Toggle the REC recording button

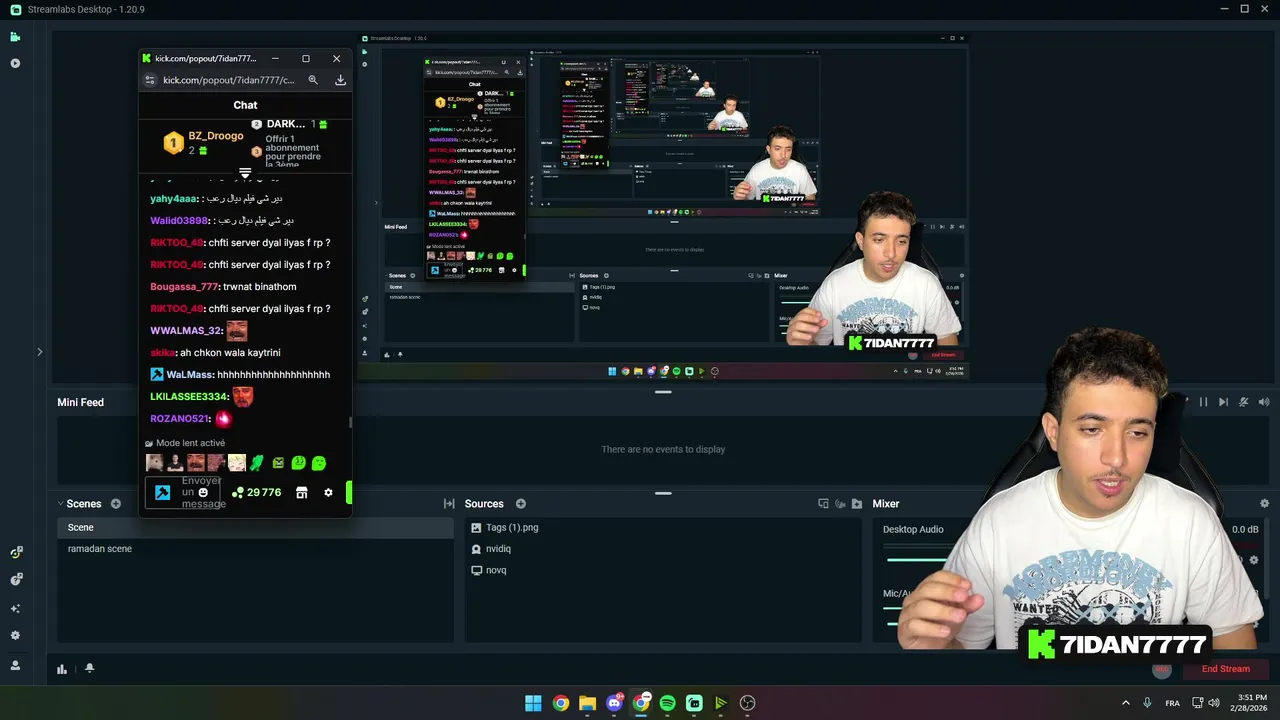coord(1161,669)
